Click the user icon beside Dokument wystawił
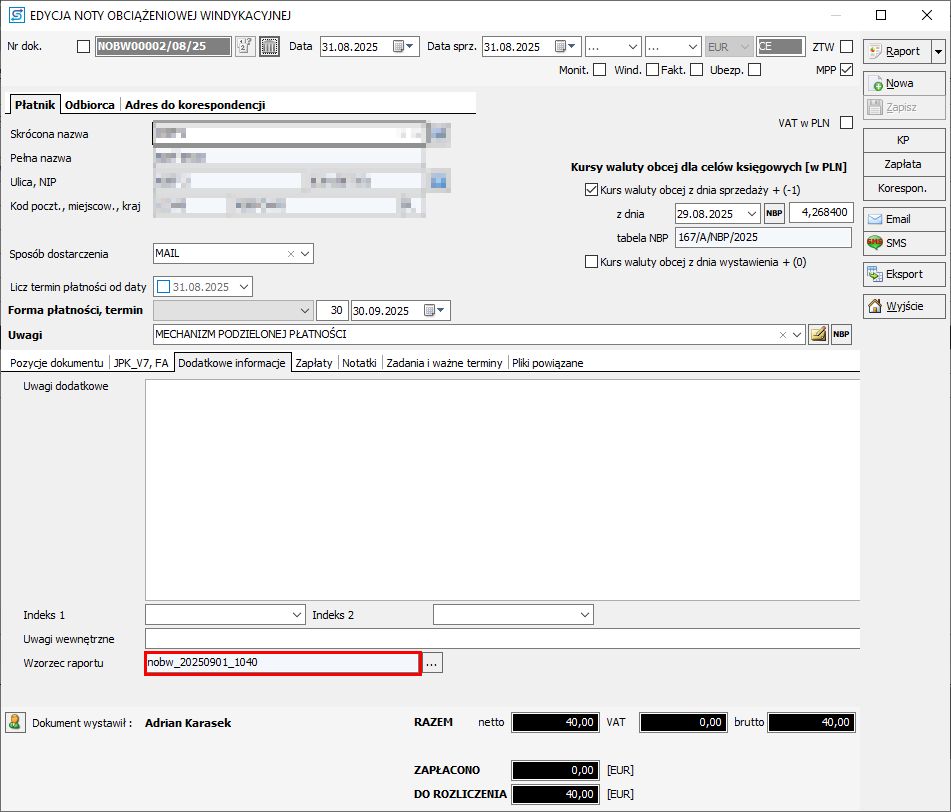This screenshot has width=951, height=812. (x=15, y=722)
